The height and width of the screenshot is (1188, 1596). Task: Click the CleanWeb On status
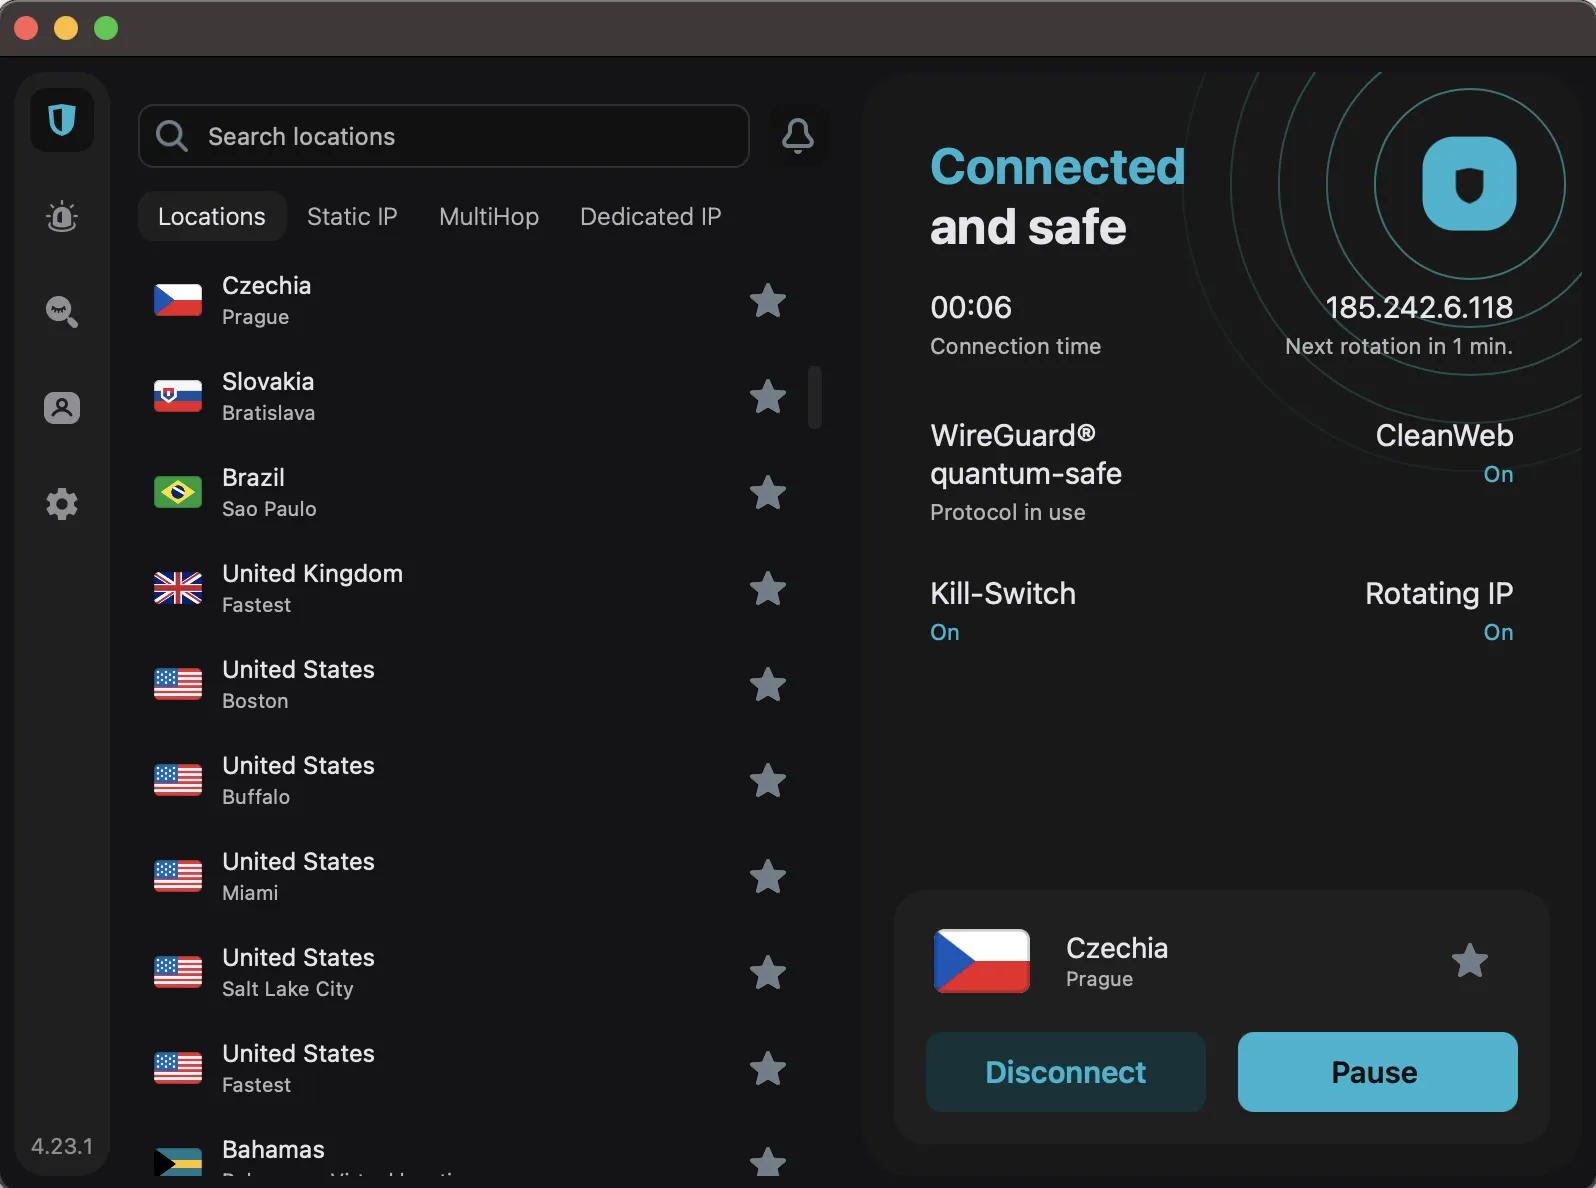[1498, 474]
